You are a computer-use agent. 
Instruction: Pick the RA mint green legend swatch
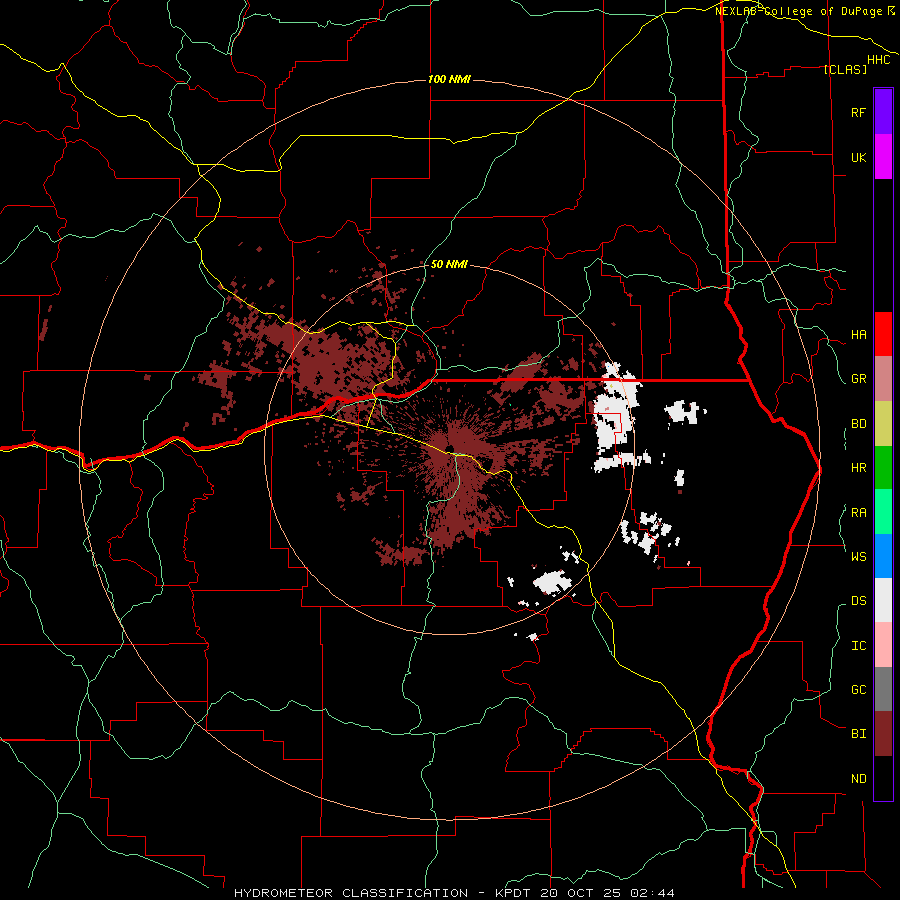pos(883,512)
